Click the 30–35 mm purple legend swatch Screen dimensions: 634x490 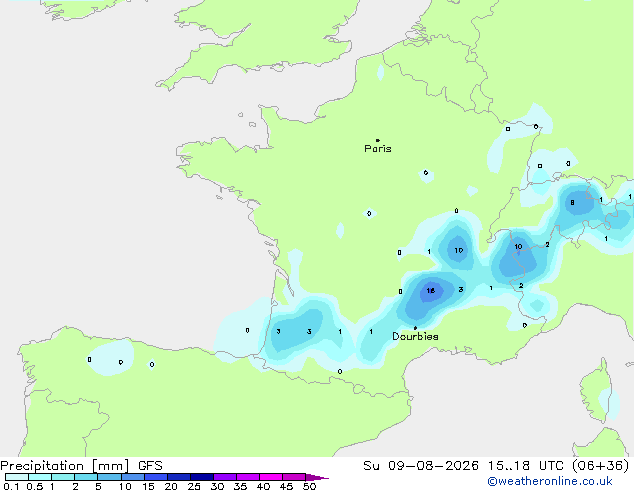224,477
